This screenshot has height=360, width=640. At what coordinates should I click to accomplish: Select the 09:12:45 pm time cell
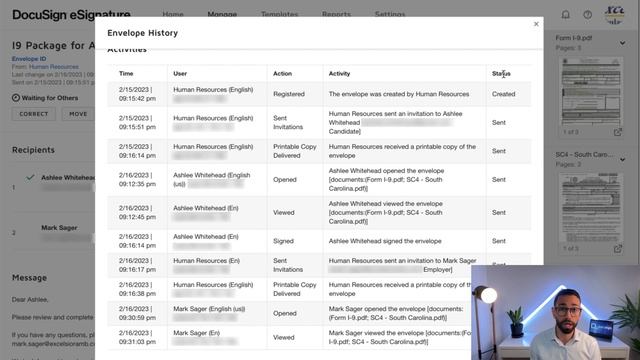click(137, 213)
